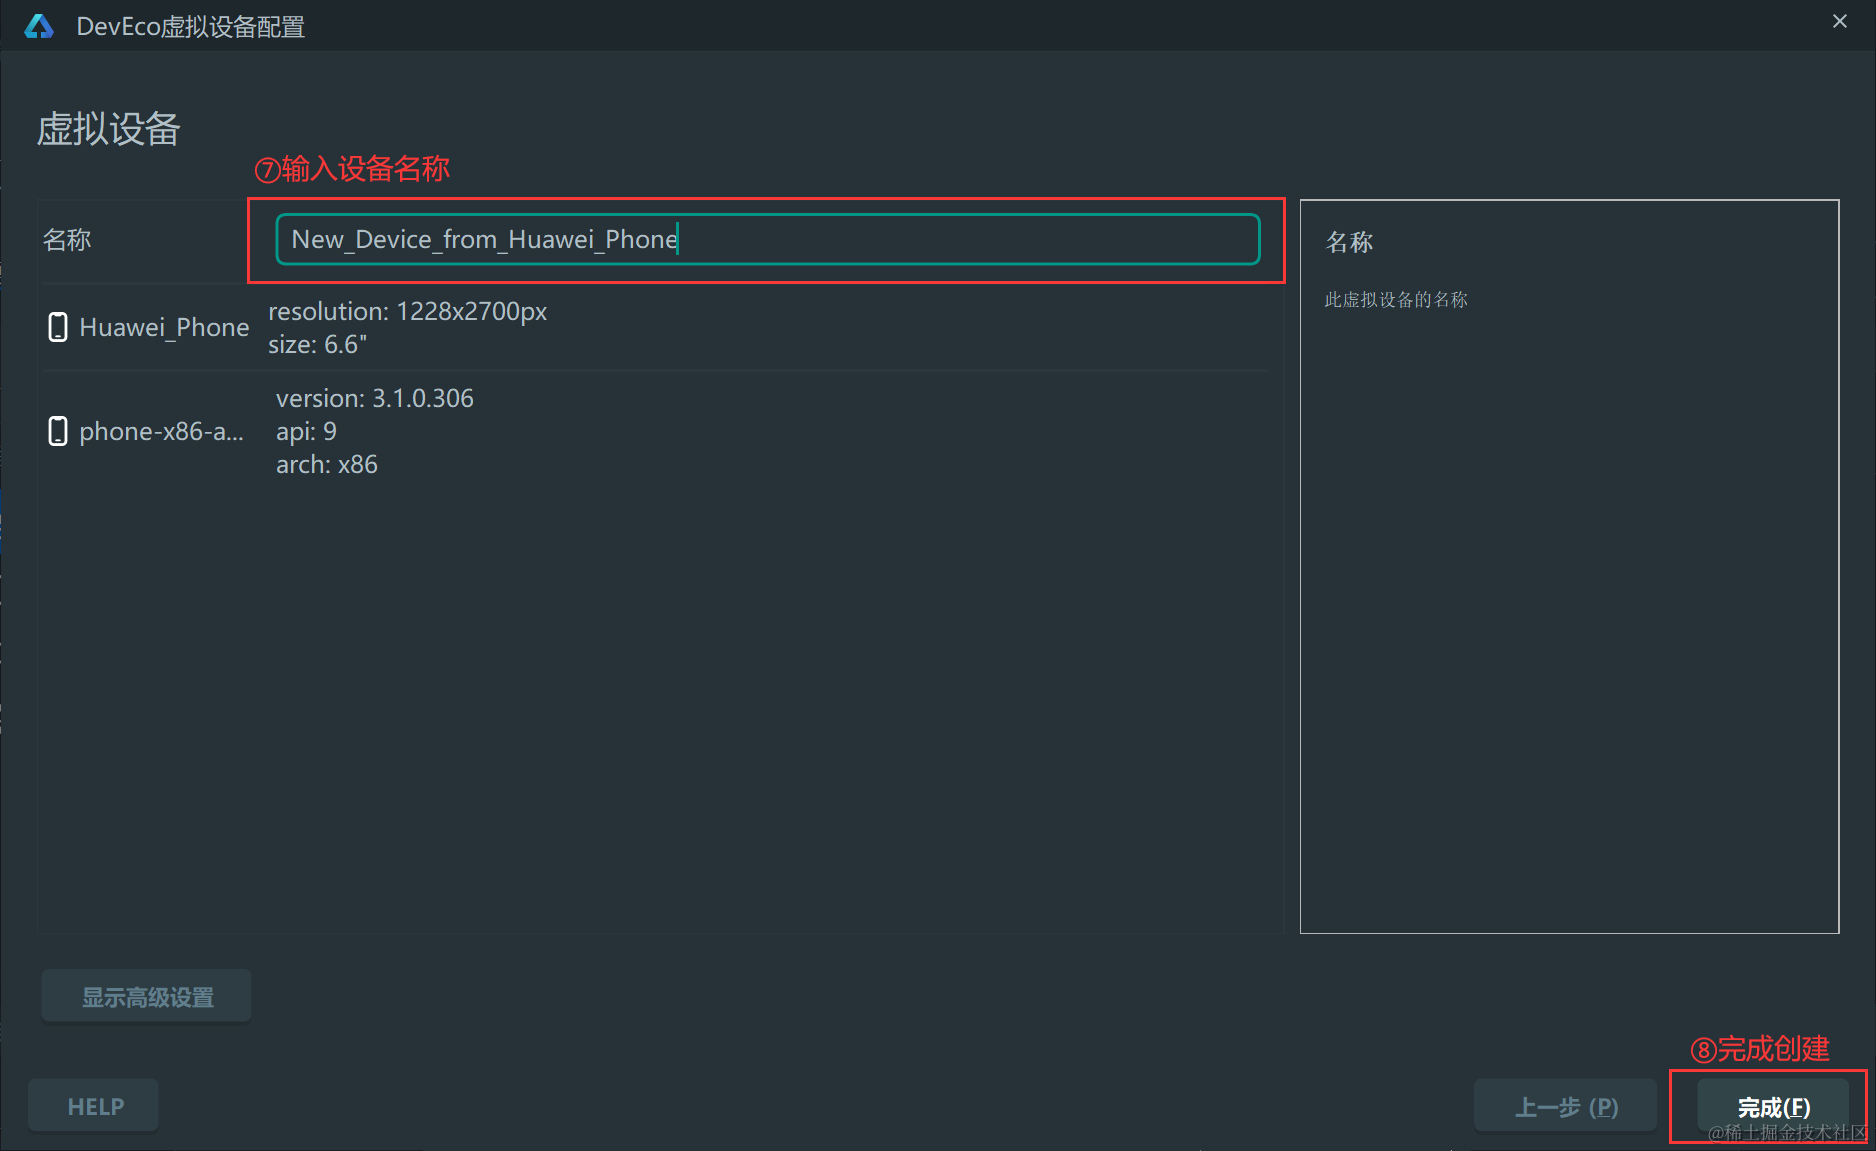Viewport: 1876px width, 1151px height.
Task: Click the Huawei_Phone device icon
Action: [58, 327]
